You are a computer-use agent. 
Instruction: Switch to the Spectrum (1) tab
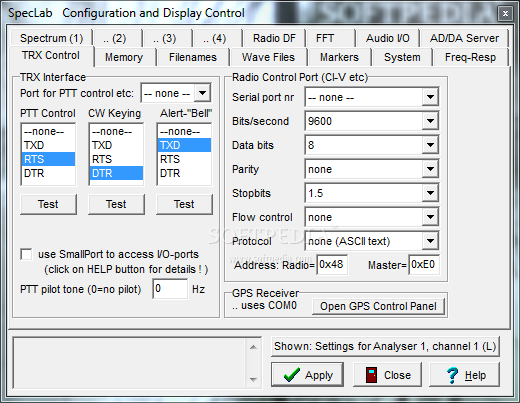(51, 38)
